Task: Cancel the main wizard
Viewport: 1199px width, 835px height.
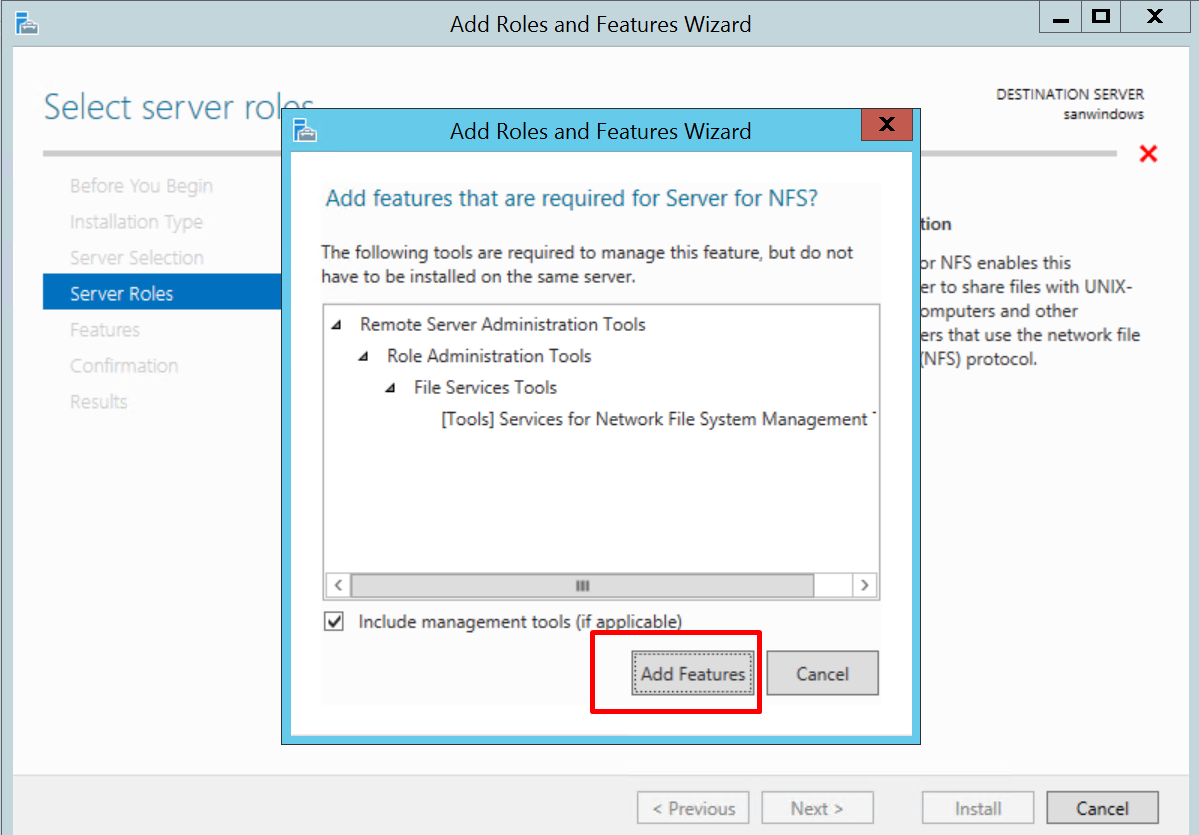Action: tap(1102, 808)
